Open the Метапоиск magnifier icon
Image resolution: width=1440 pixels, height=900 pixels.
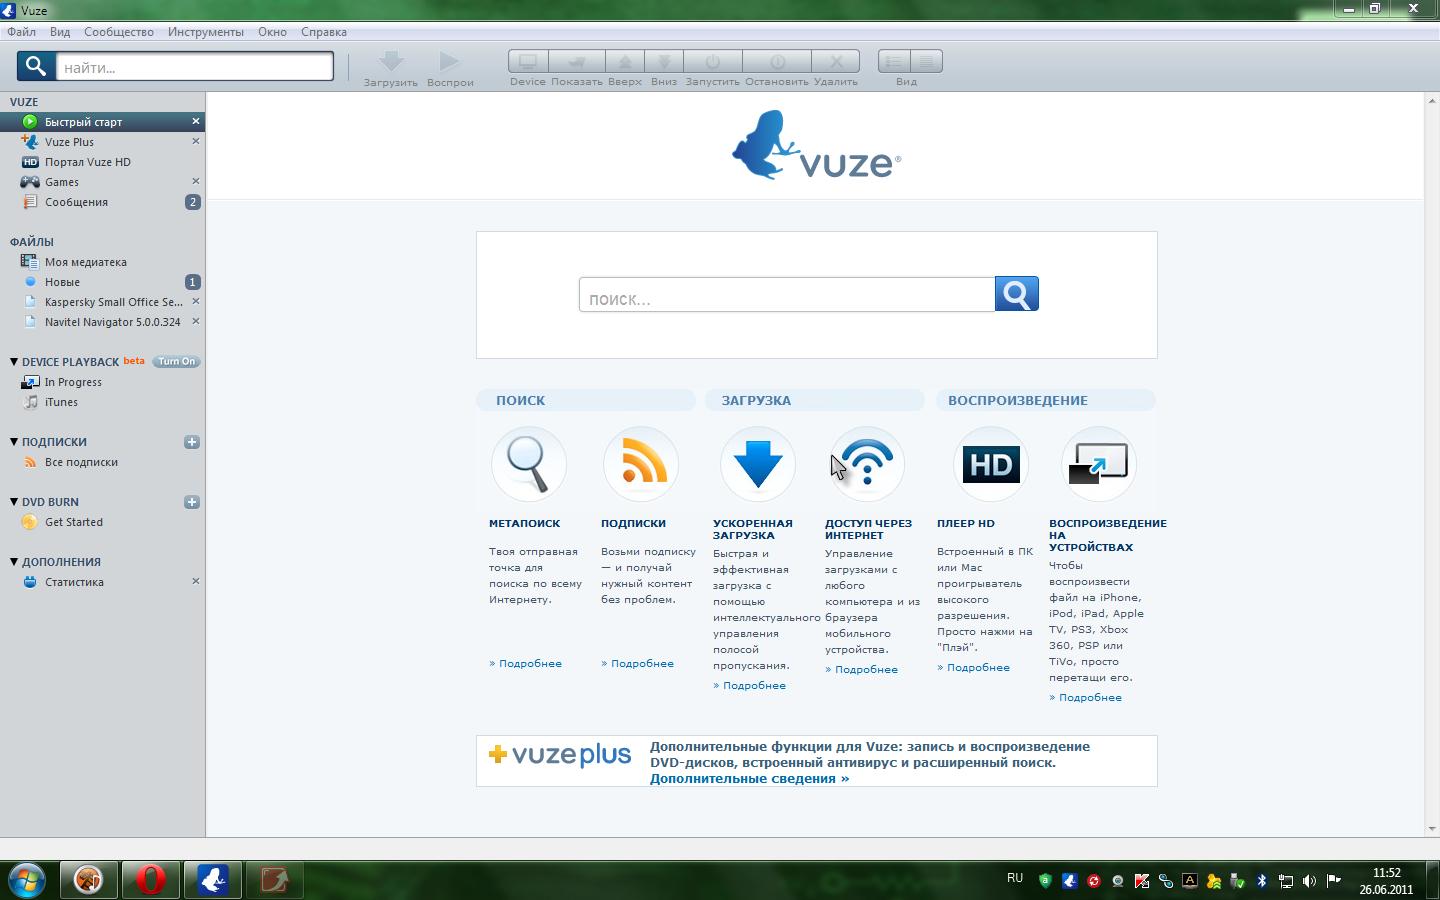[528, 464]
